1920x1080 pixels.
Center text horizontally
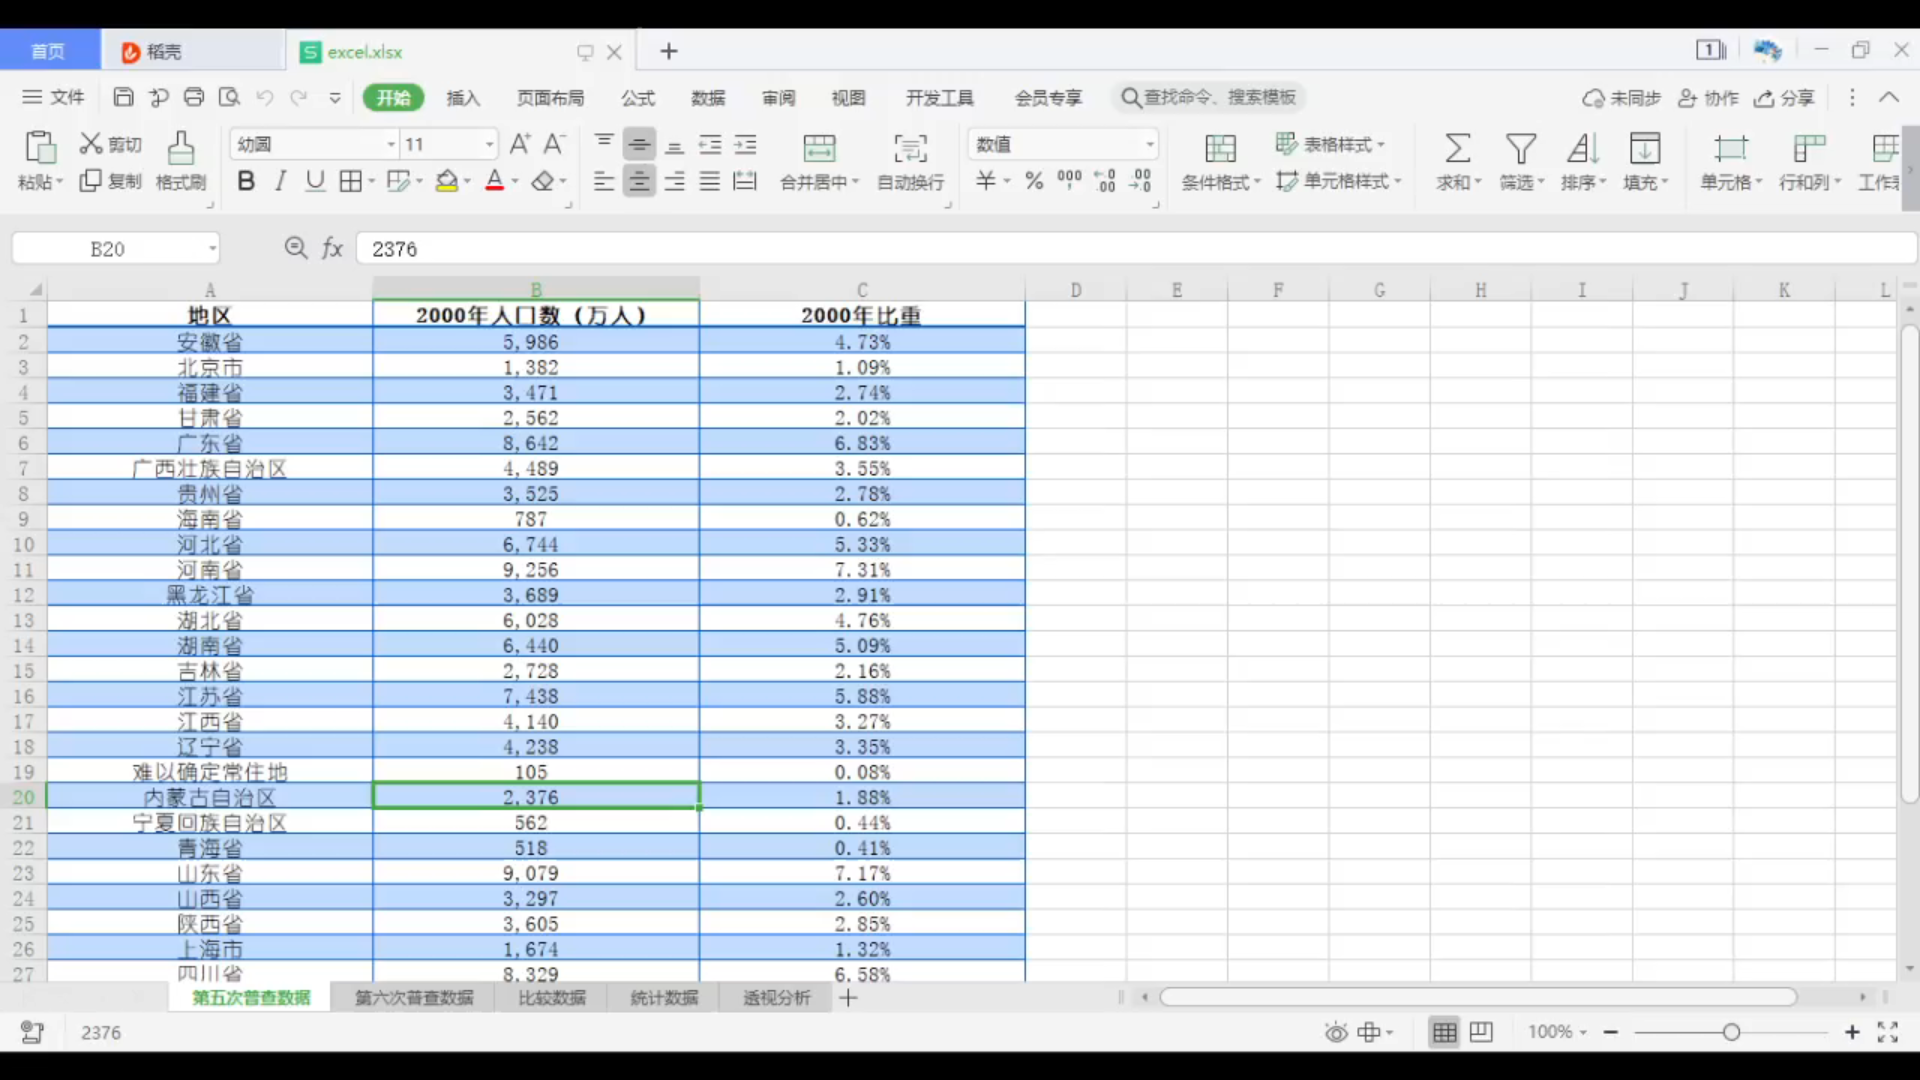pos(639,181)
